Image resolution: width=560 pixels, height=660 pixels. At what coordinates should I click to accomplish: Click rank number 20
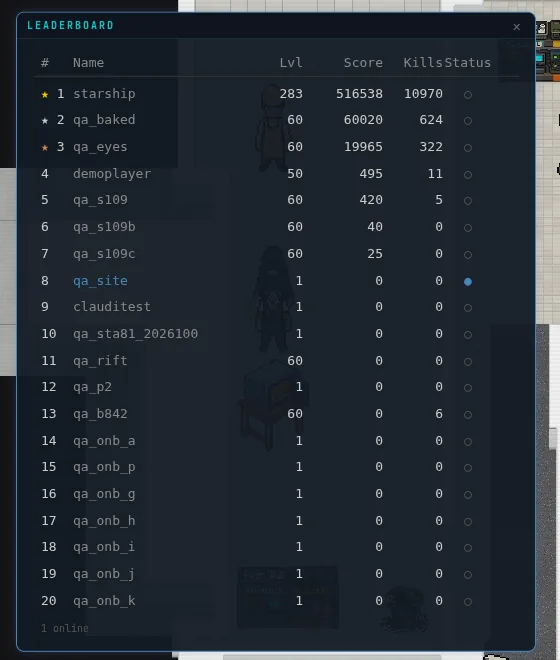[49, 601]
